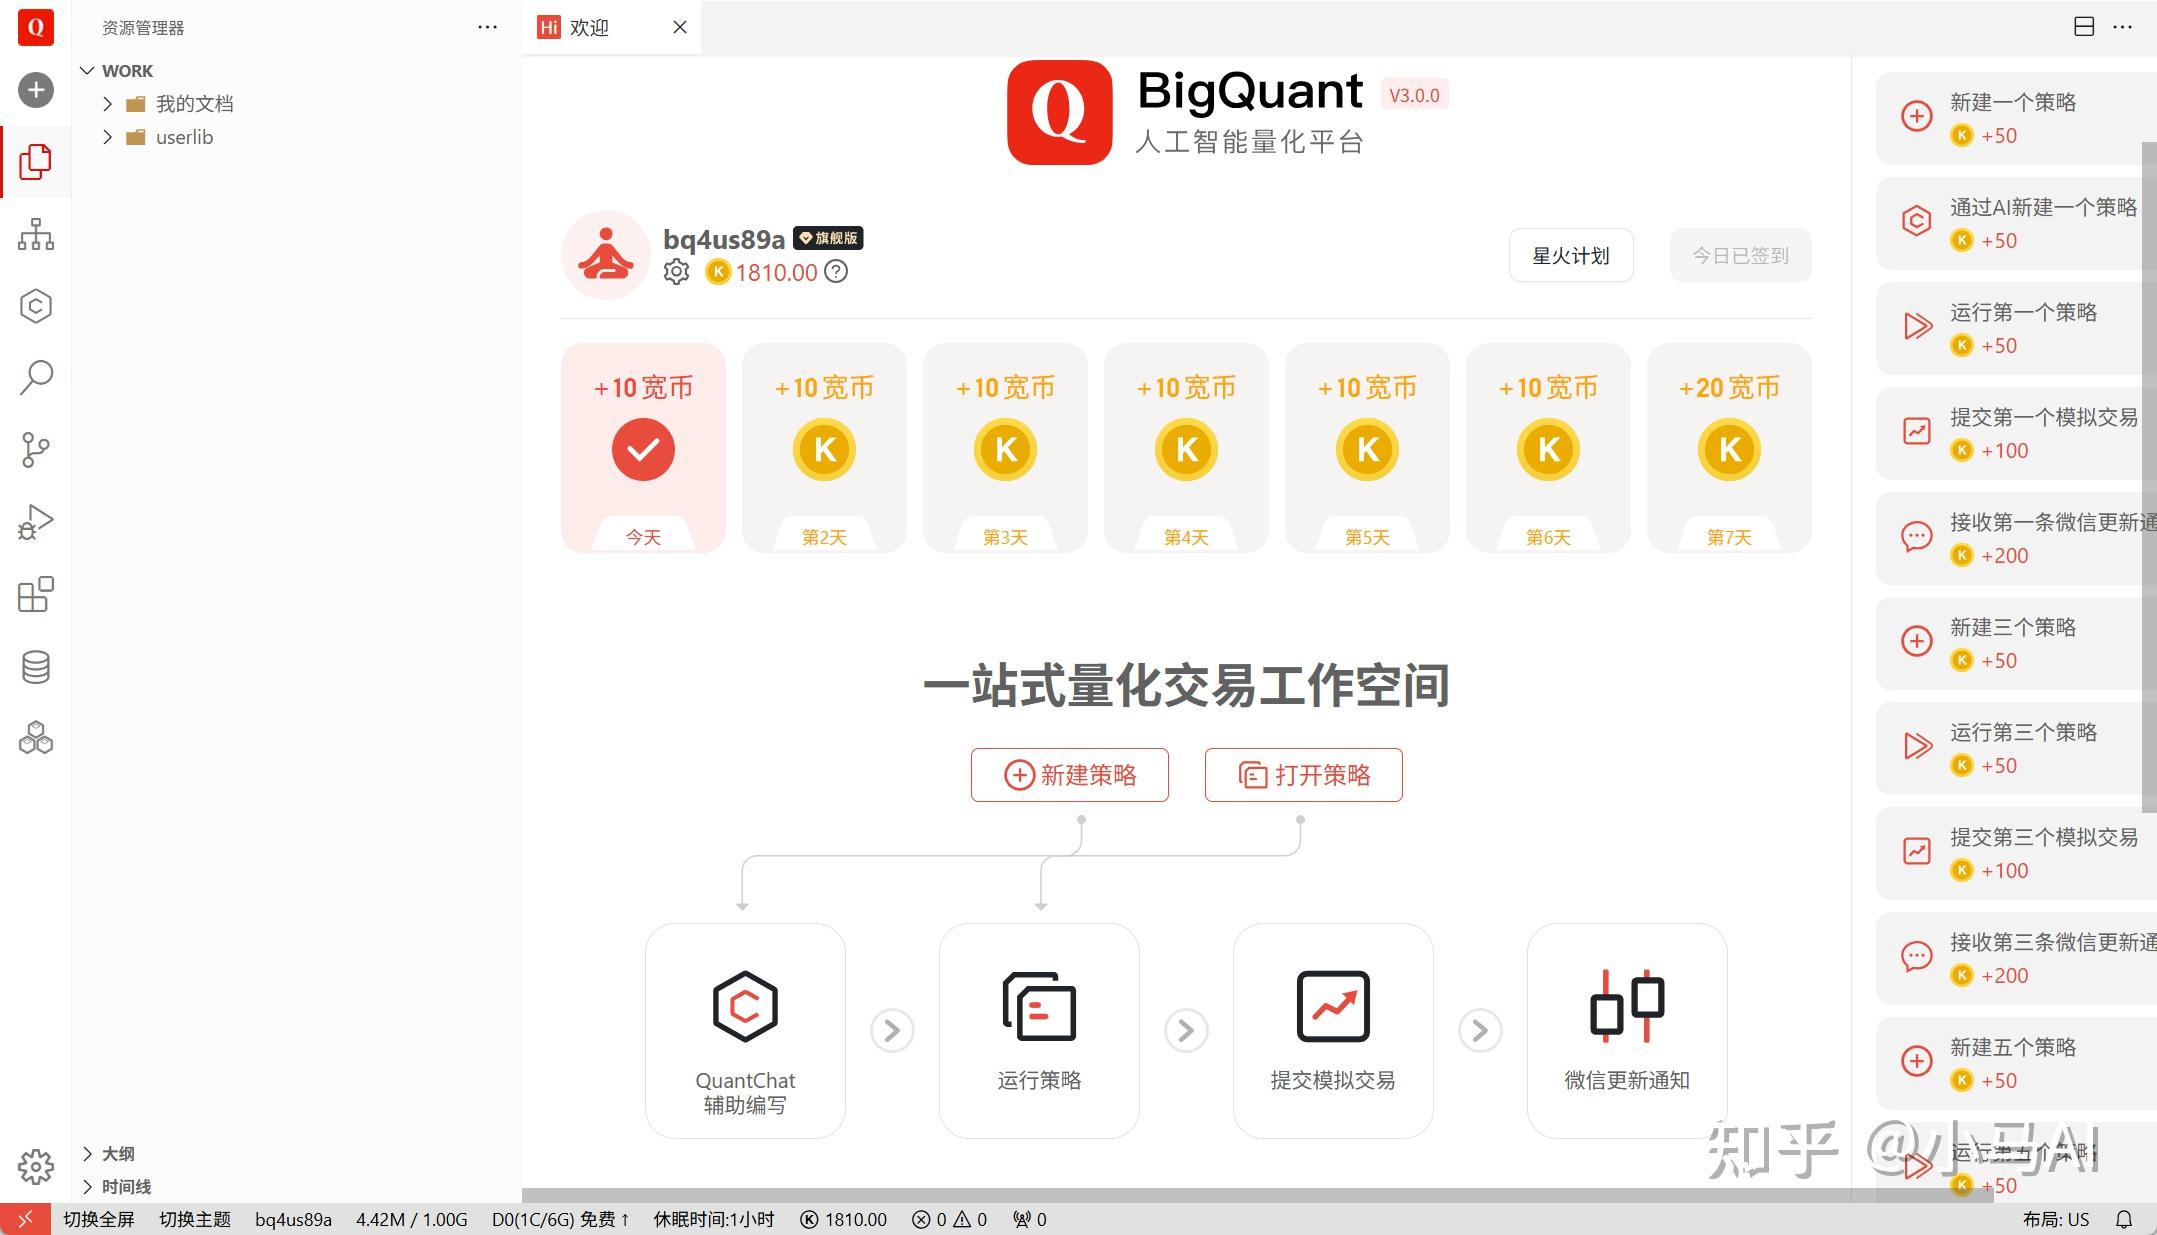Select the strategy flow icon in activity bar
Screen dimensions: 2157x1235
click(x=36, y=235)
